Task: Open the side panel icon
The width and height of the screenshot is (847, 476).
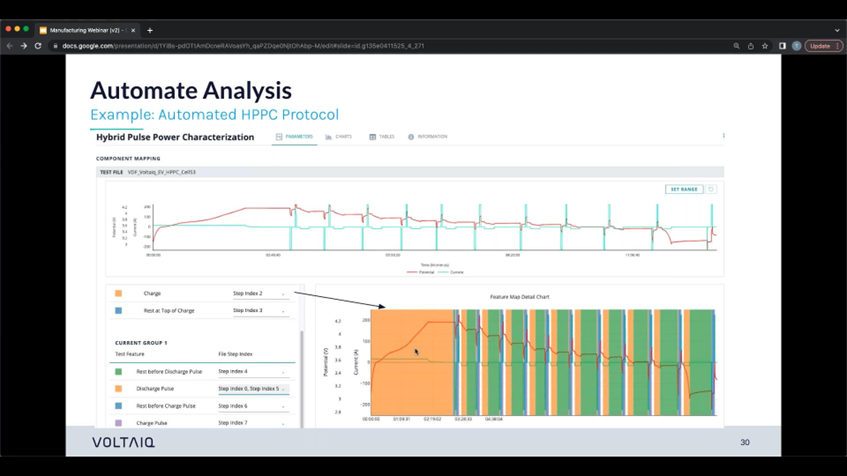Action: click(x=782, y=46)
